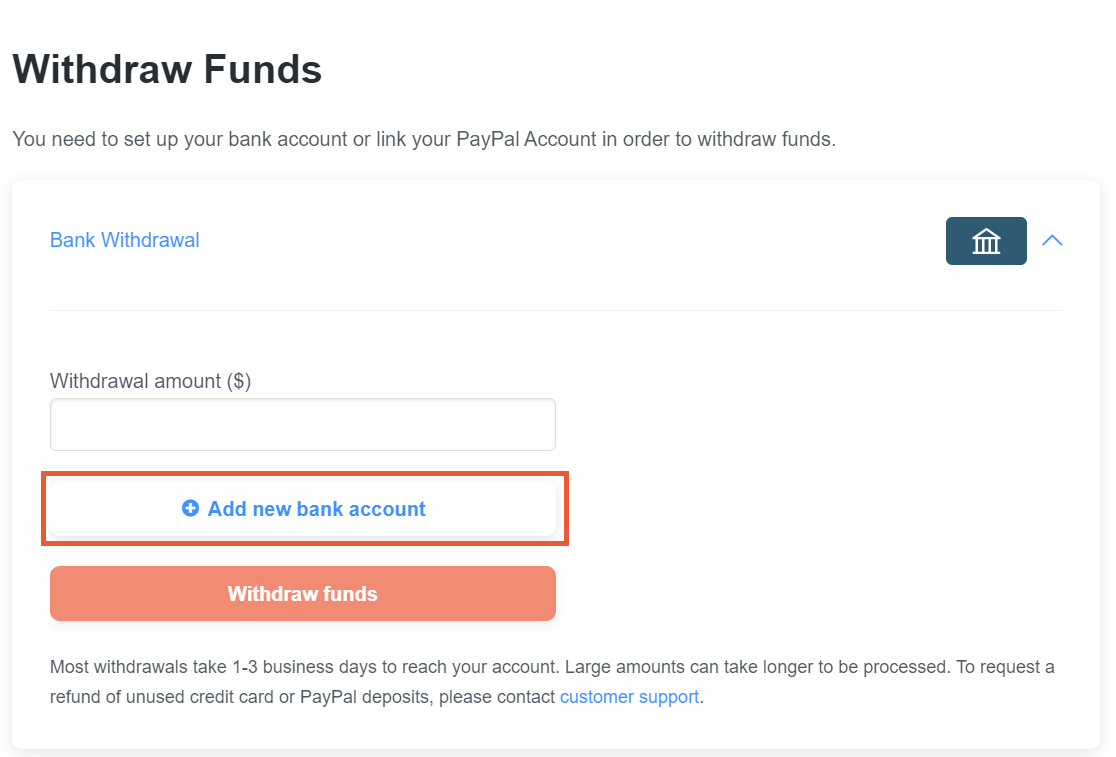The height and width of the screenshot is (757, 1116).
Task: Click the Withdraw Funds page heading
Action: (167, 69)
